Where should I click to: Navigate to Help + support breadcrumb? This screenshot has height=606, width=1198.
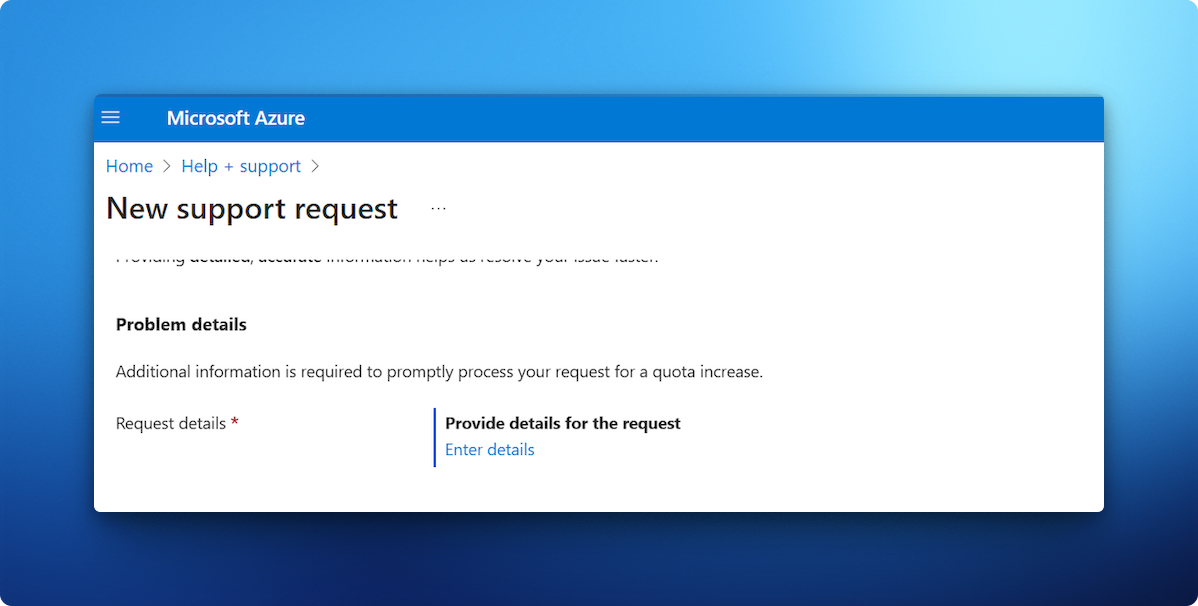[241, 166]
